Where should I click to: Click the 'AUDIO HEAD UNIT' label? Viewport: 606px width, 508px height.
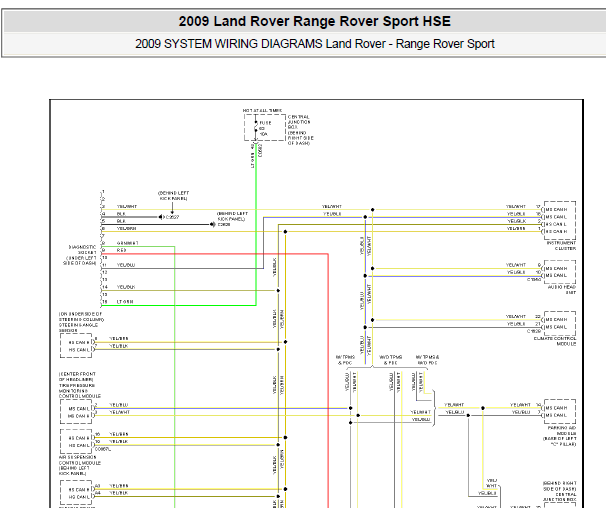[x=562, y=290]
